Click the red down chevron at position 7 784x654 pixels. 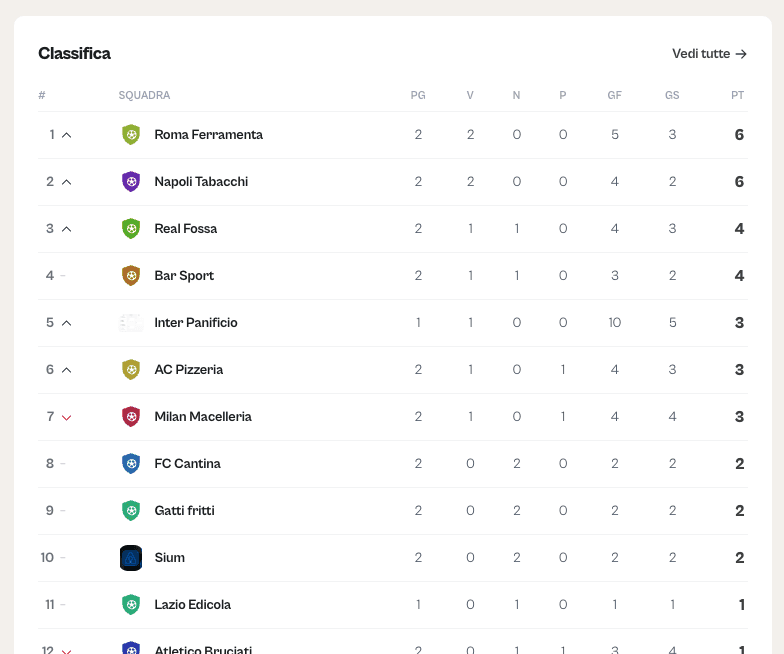pyautogui.click(x=66, y=418)
